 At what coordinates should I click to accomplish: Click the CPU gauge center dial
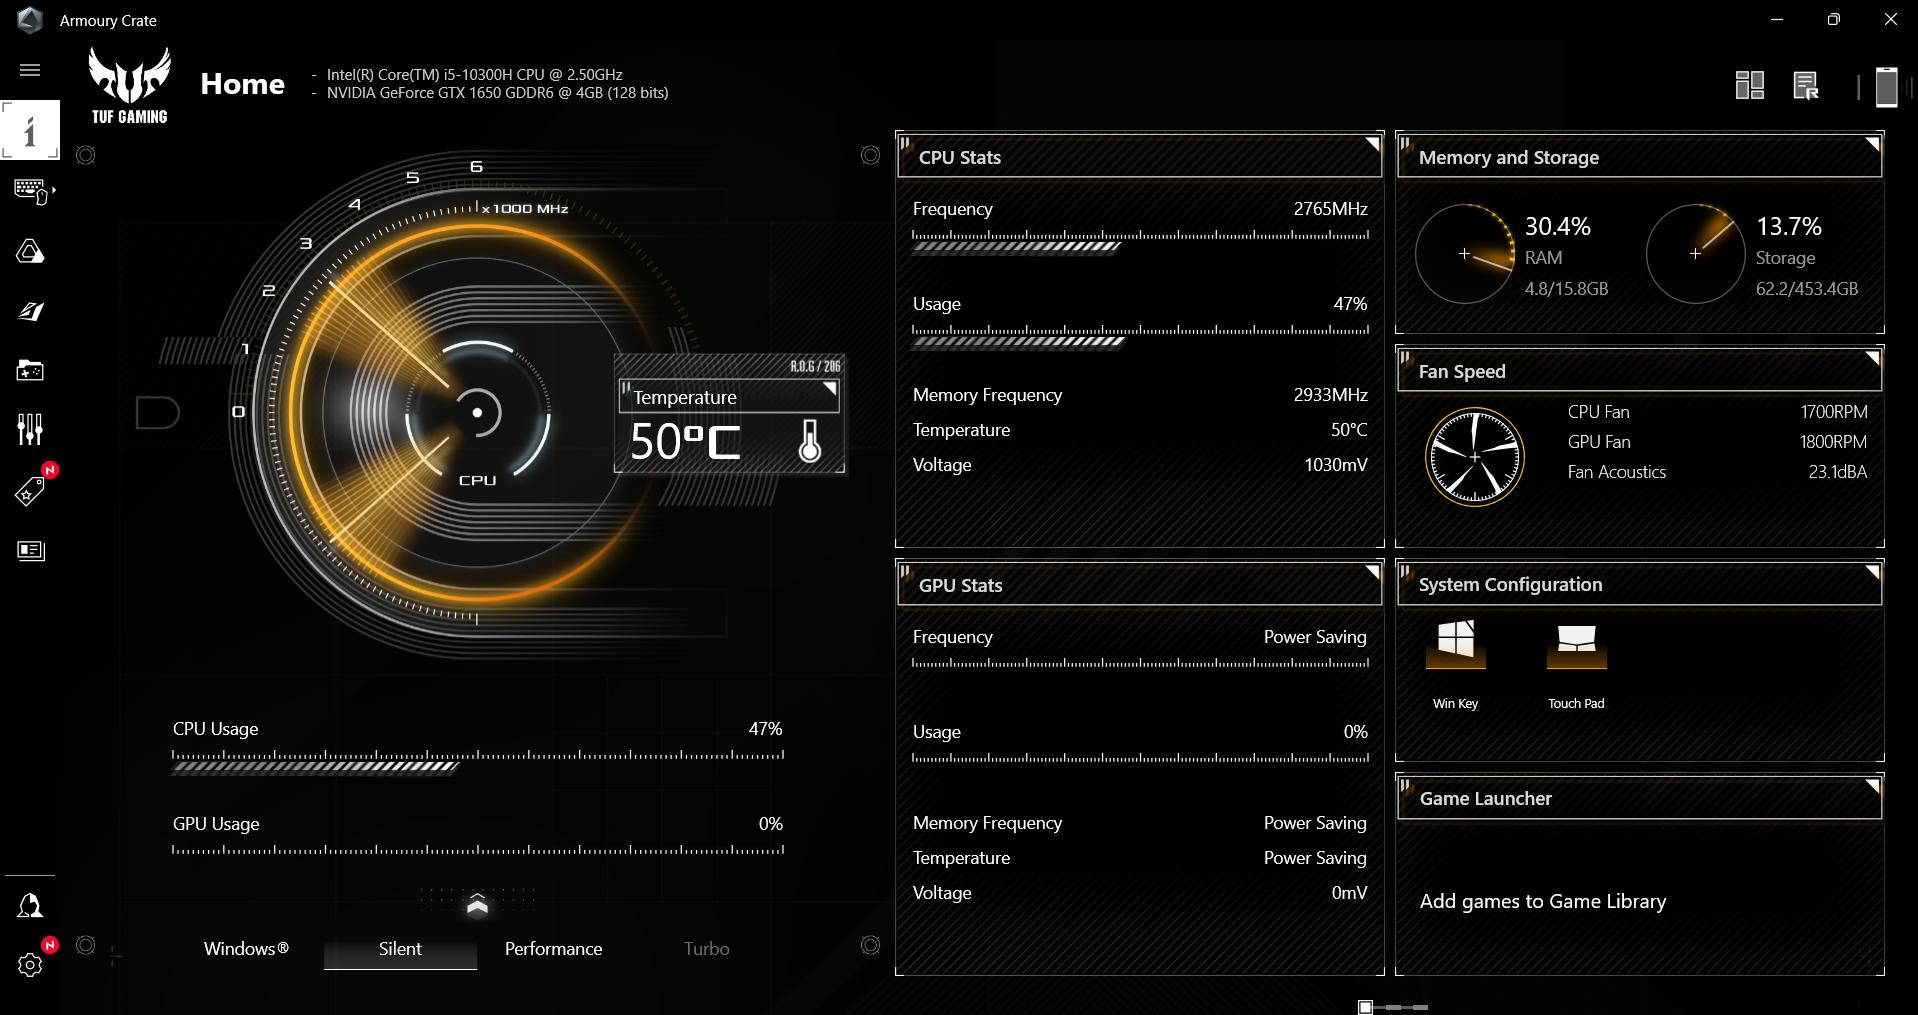(477, 412)
